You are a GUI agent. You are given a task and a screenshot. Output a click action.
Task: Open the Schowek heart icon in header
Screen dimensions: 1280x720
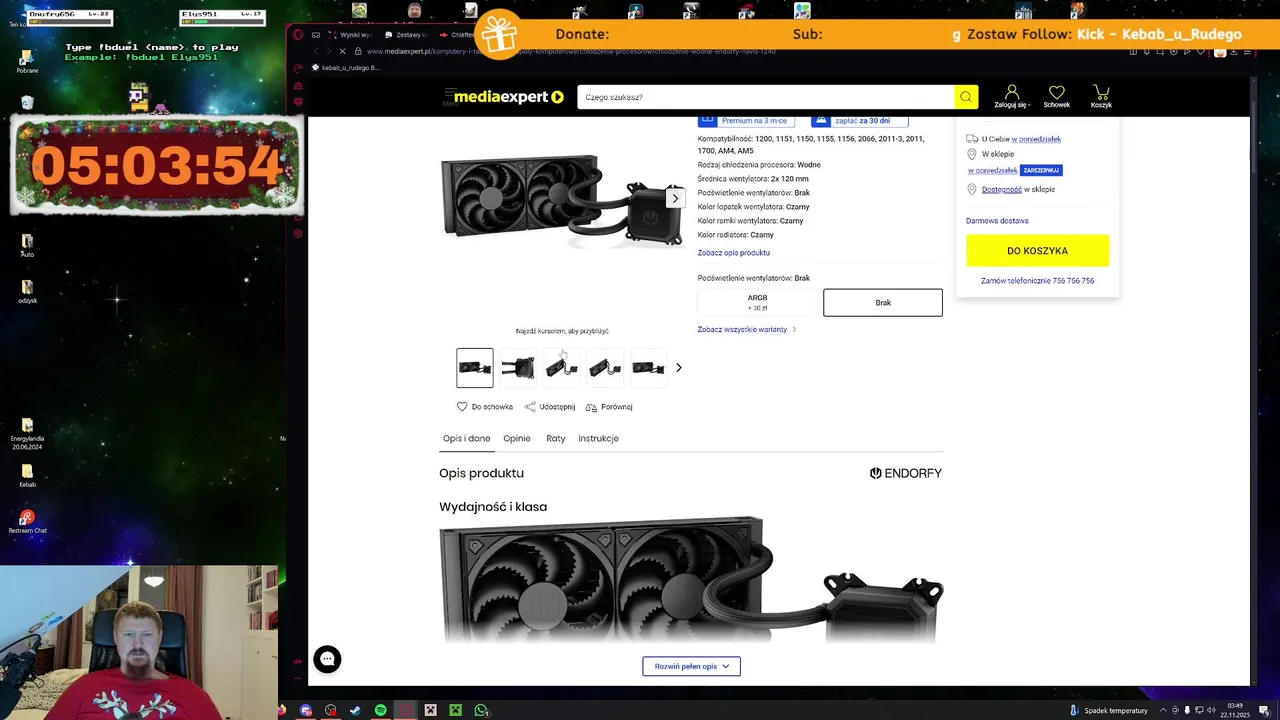click(1056, 96)
